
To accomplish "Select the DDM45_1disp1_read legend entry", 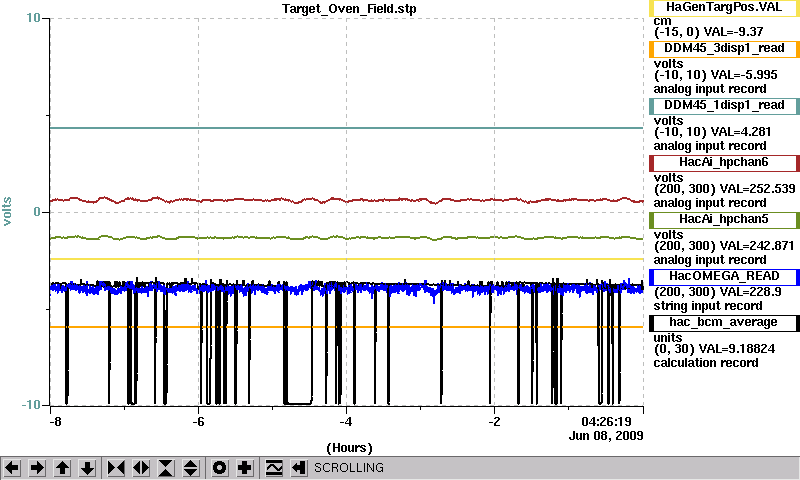I will [724, 106].
